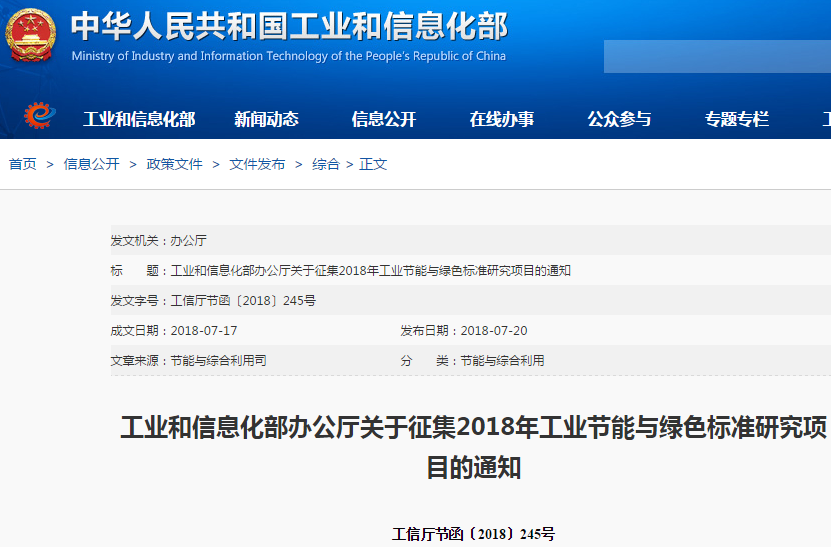Open the 工业和信息化部 menu
831x547 pixels.
click(139, 119)
